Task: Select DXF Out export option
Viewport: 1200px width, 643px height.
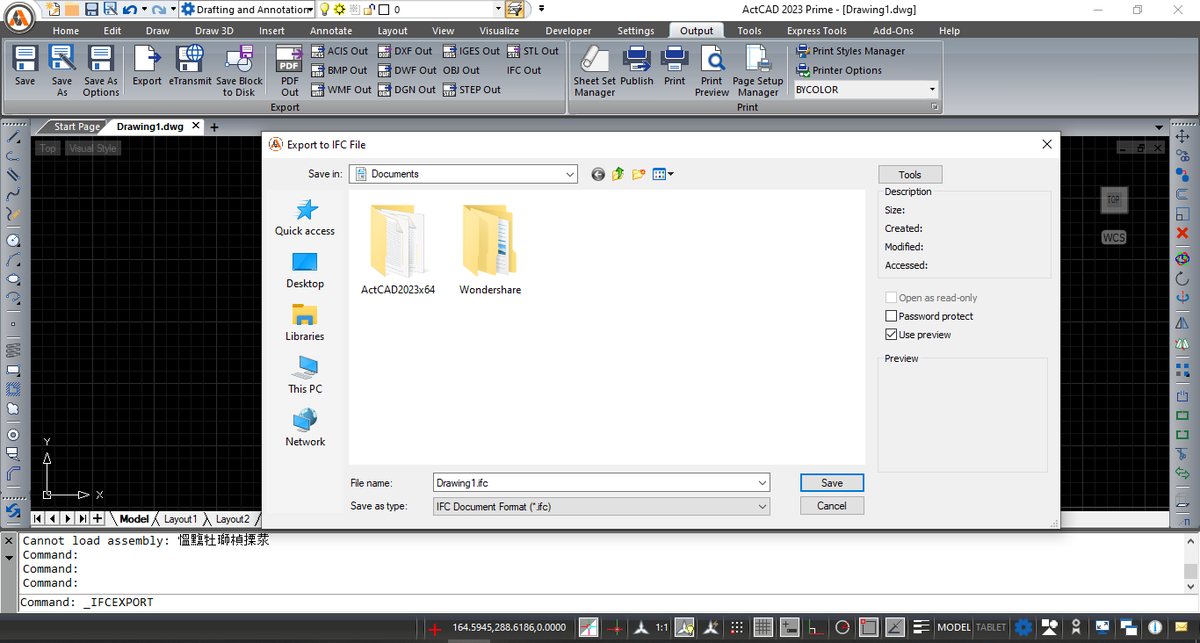Action: tap(405, 51)
